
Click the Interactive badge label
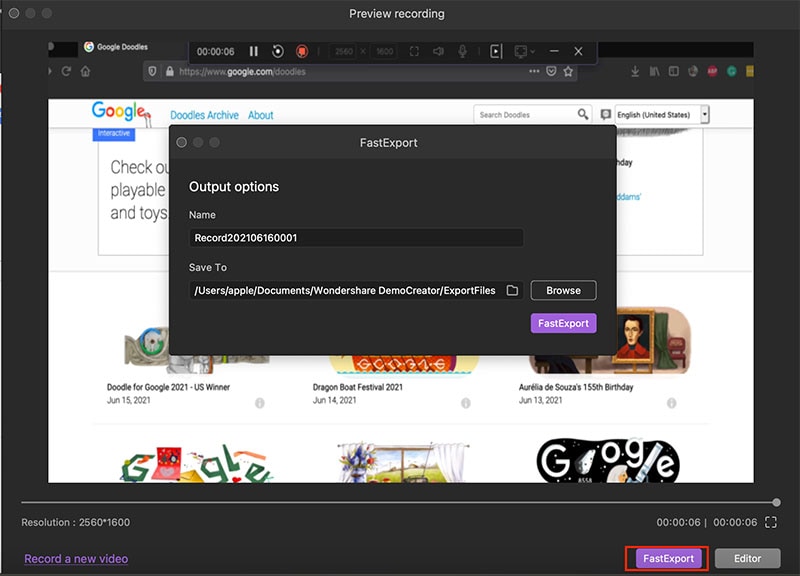pos(113,134)
